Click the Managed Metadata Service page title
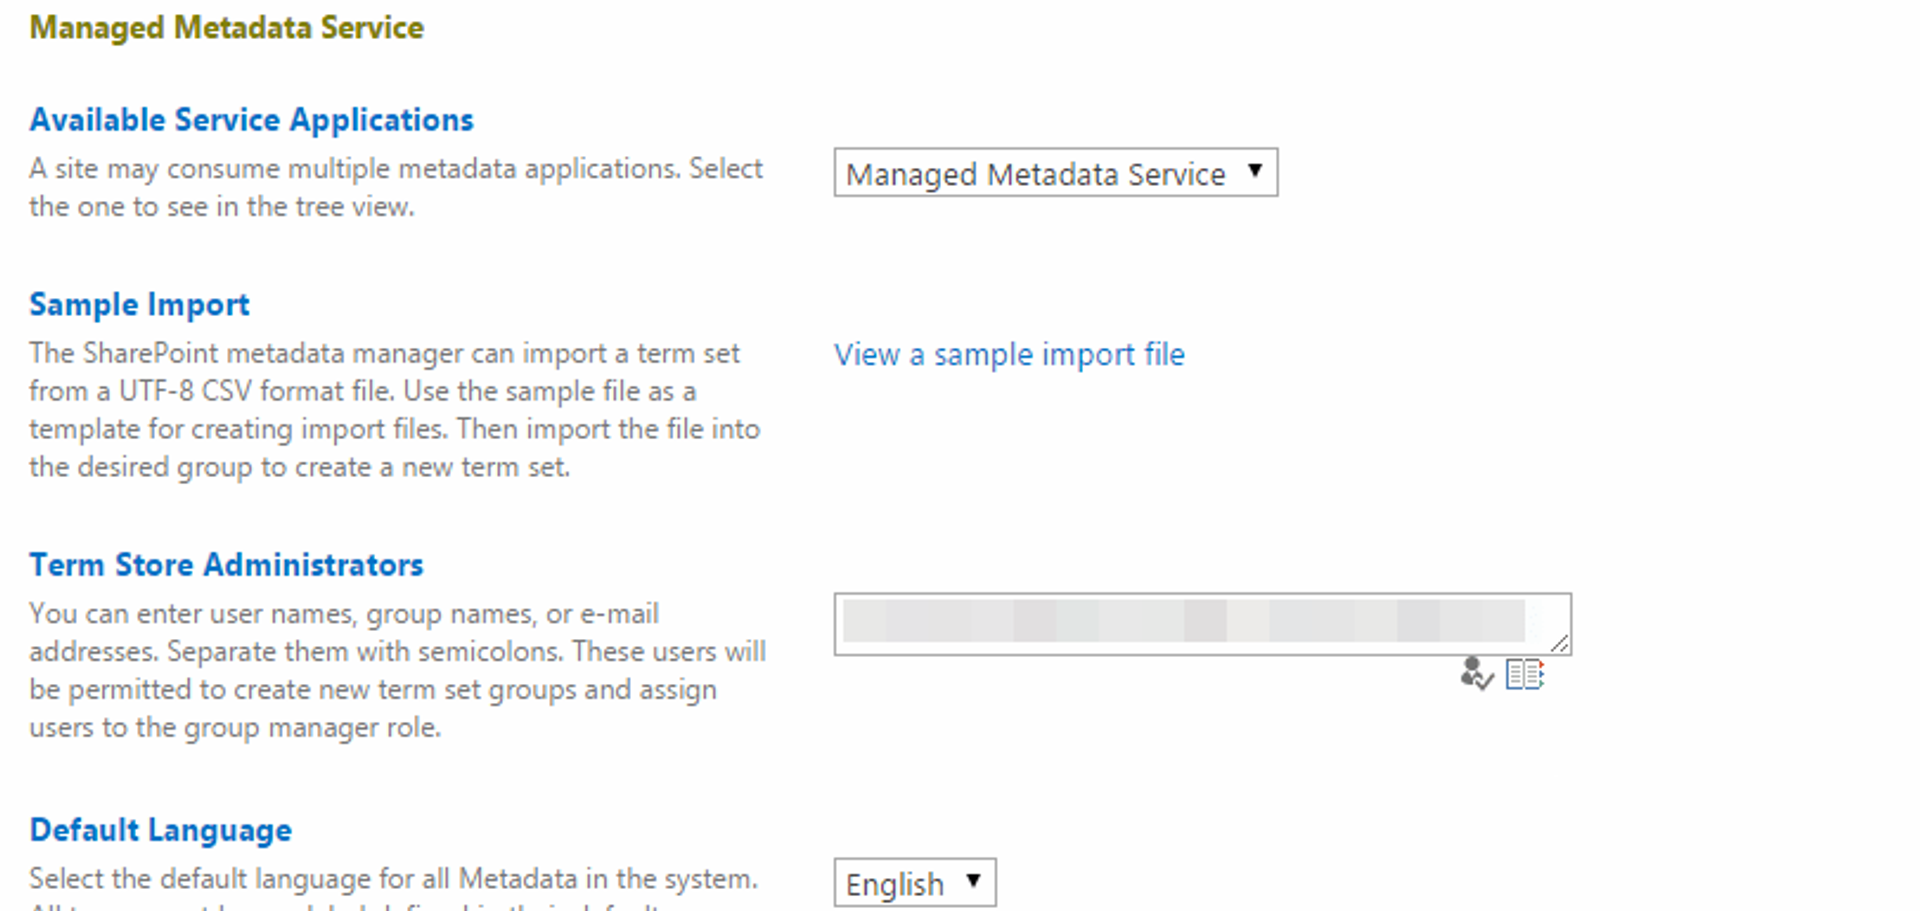The image size is (1920, 911). tap(227, 27)
